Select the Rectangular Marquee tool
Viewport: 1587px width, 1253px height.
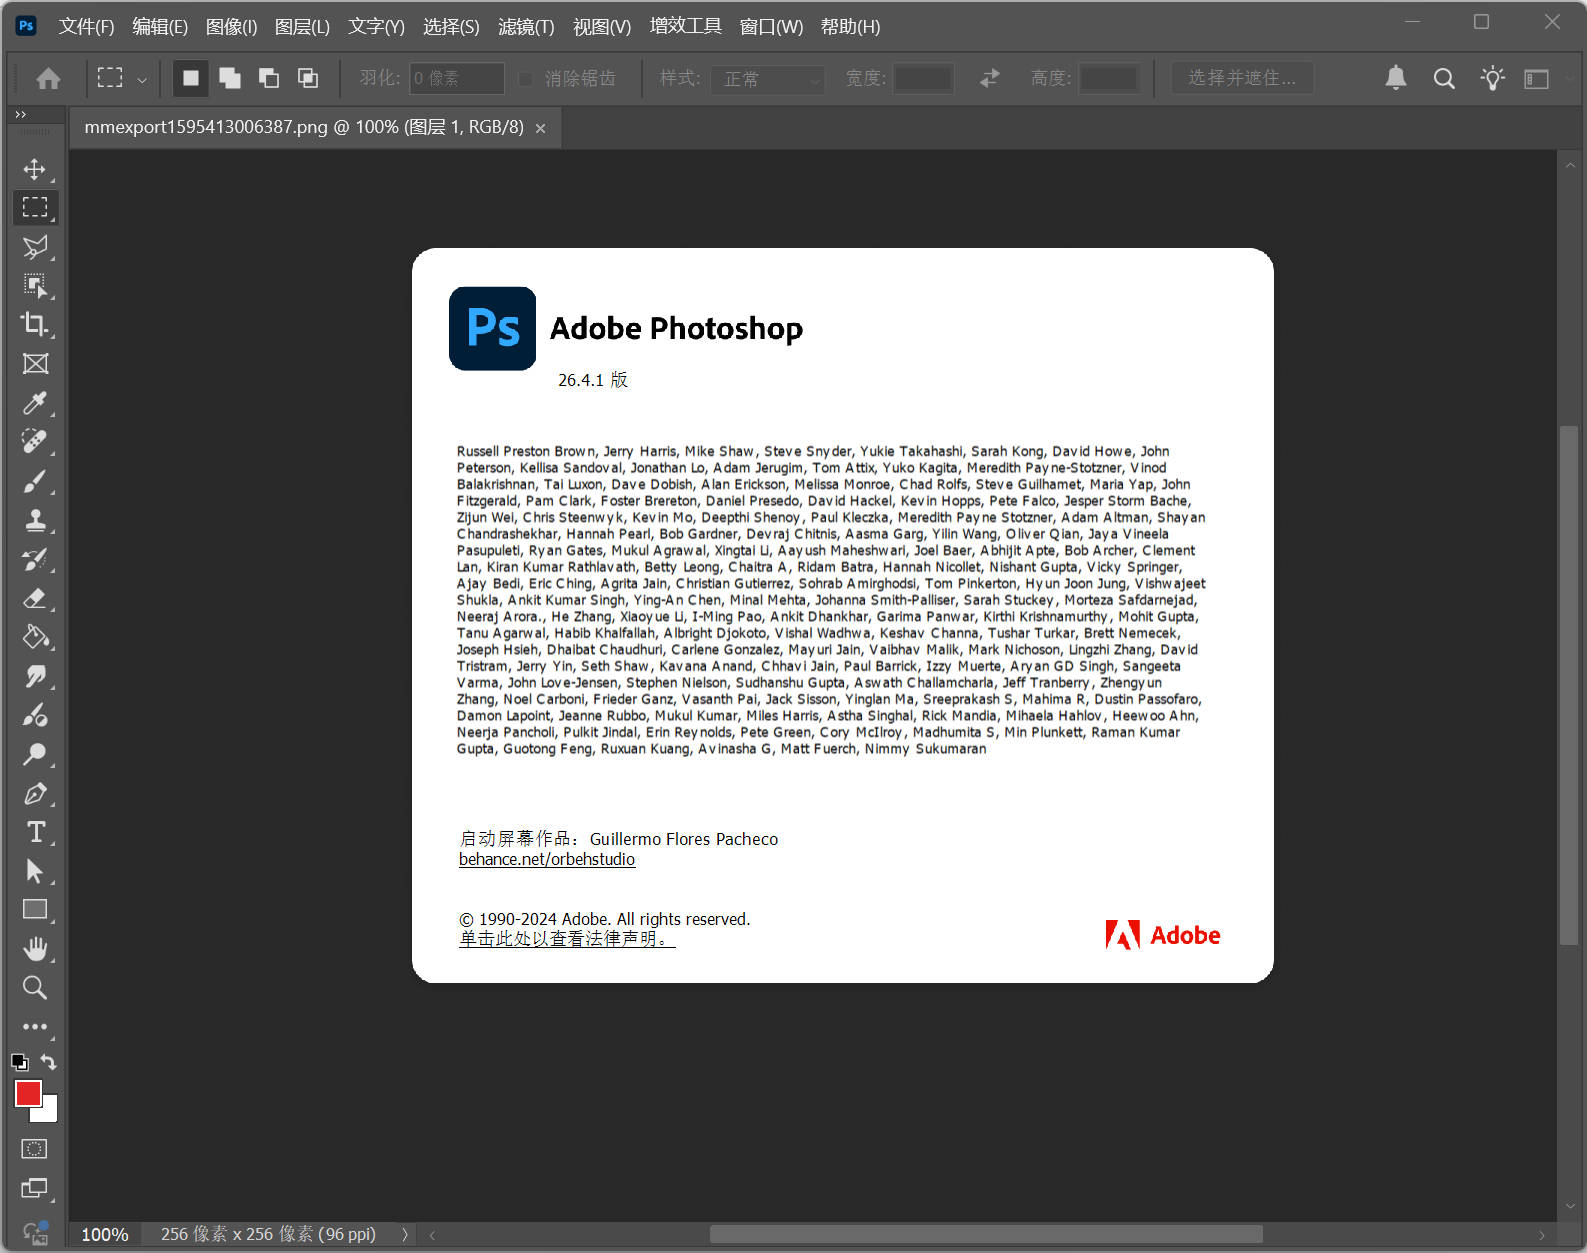click(35, 208)
